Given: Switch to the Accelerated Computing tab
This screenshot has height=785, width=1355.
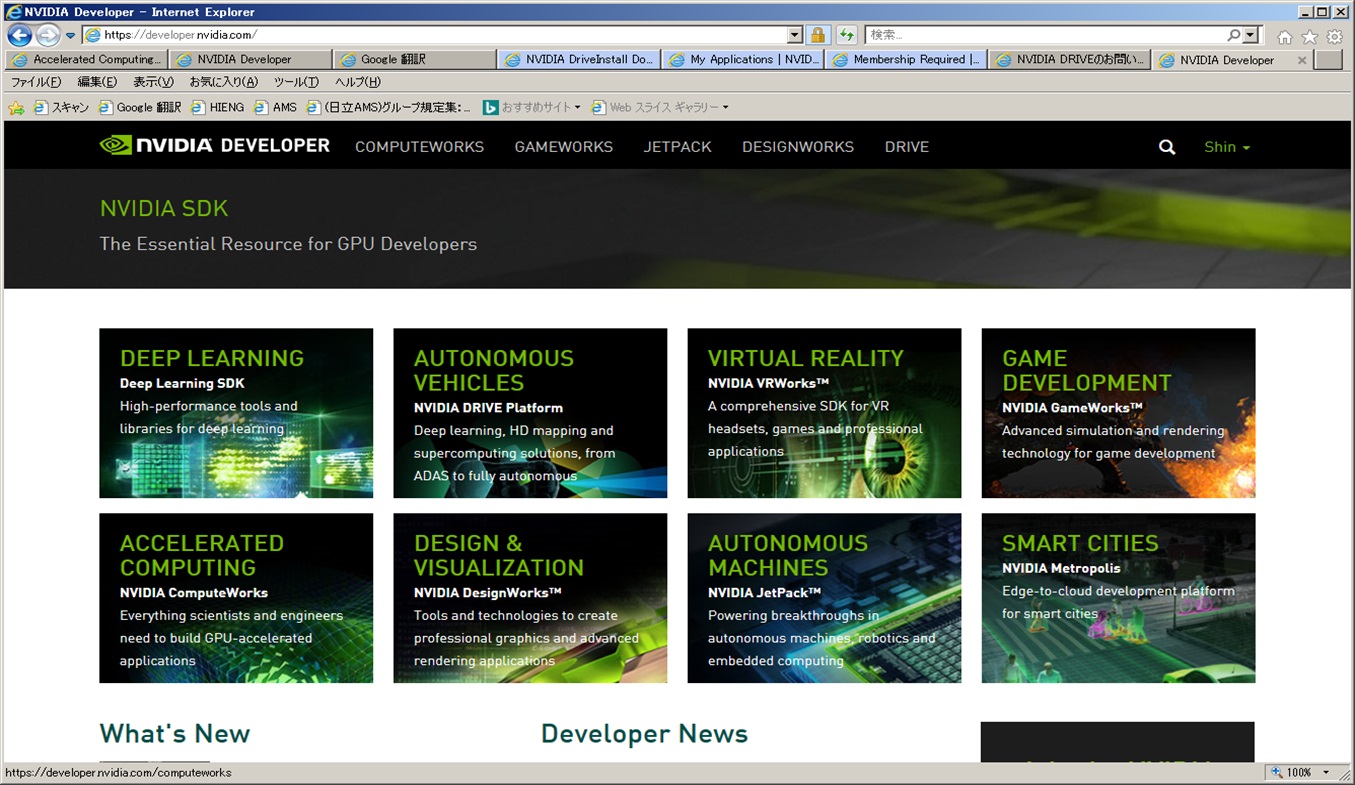Looking at the screenshot, I should tap(87, 60).
